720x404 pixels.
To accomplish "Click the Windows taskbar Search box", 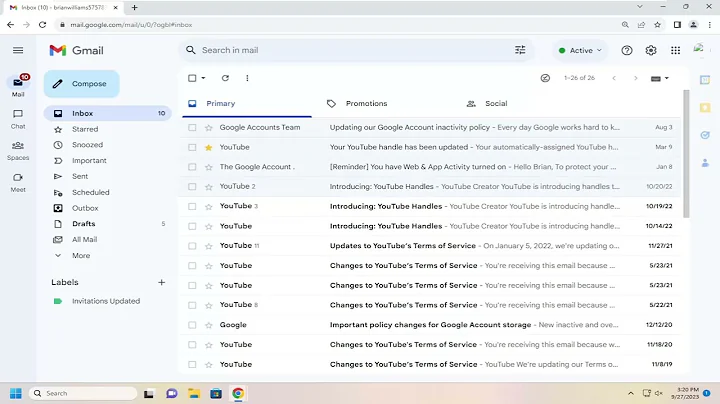I will [x=83, y=393].
